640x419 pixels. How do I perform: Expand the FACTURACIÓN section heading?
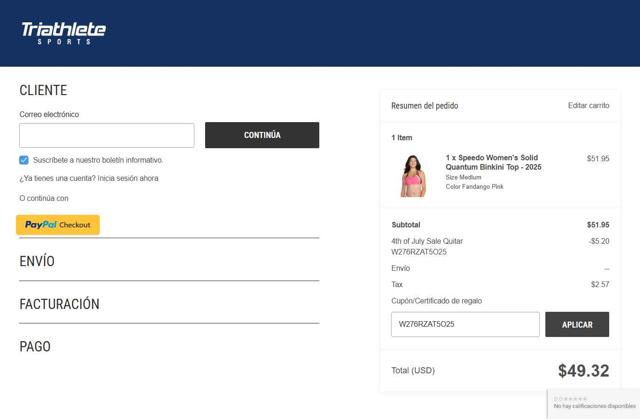pyautogui.click(x=60, y=304)
